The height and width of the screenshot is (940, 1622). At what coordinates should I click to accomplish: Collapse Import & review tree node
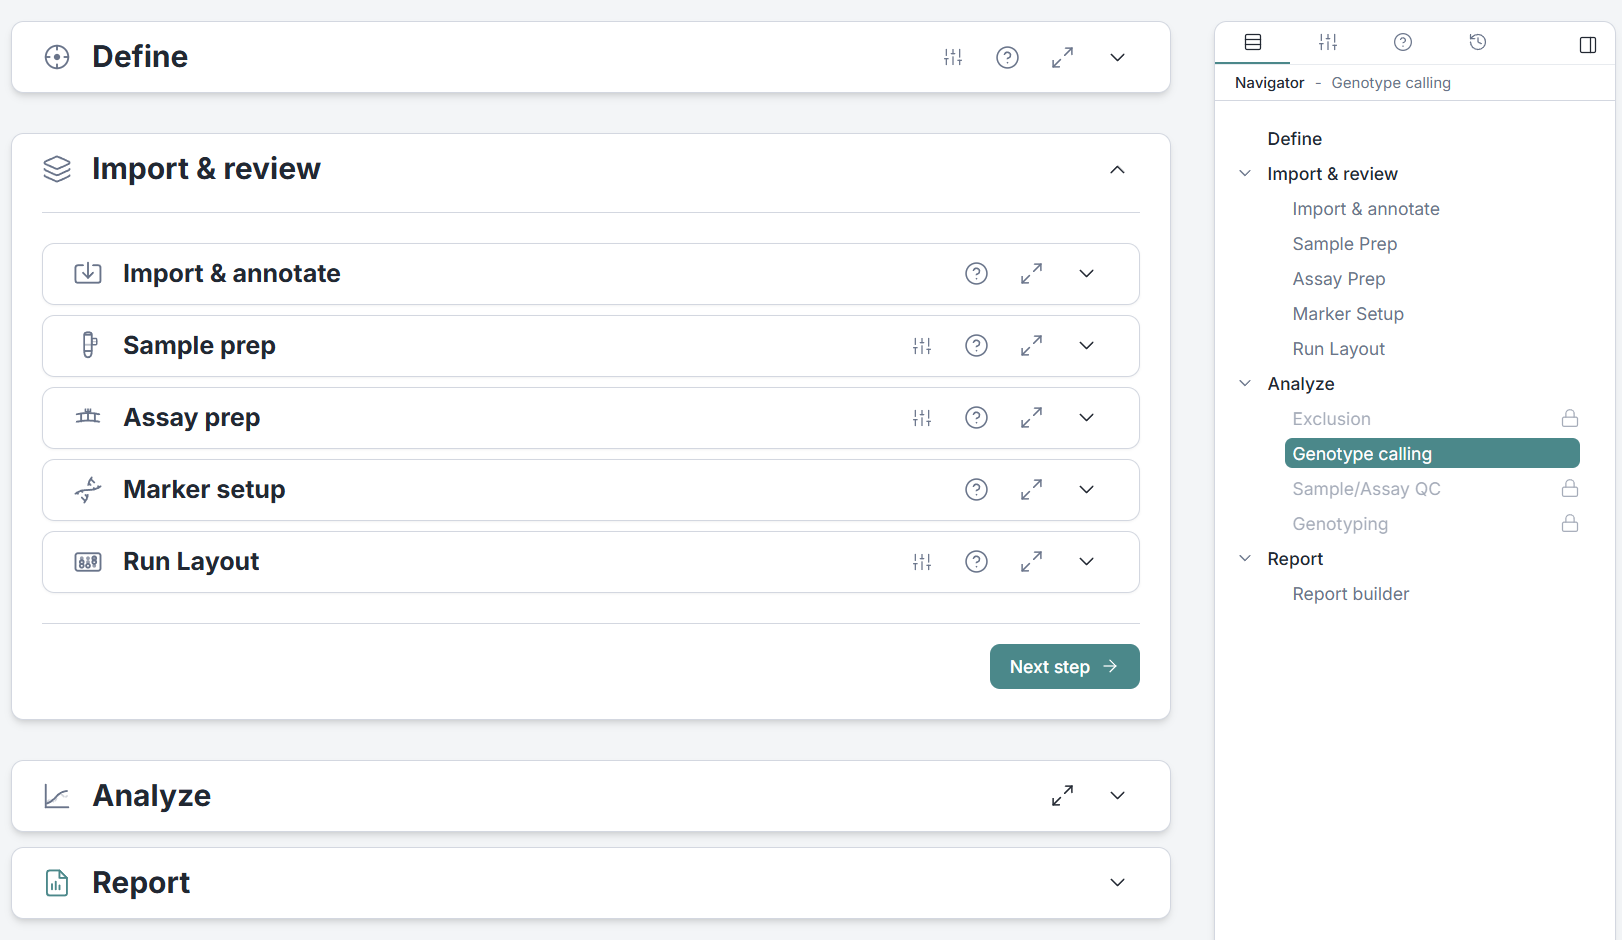(x=1245, y=173)
